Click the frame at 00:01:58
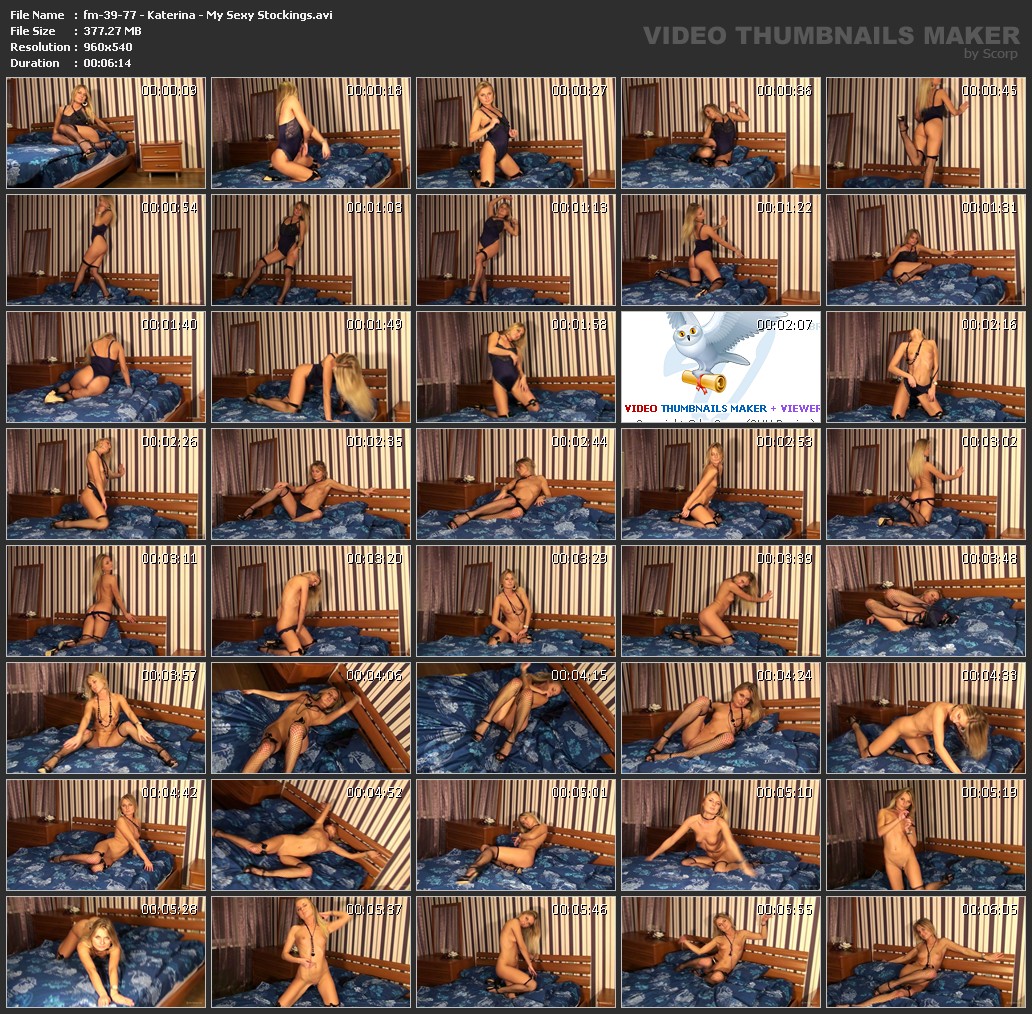 (x=516, y=367)
